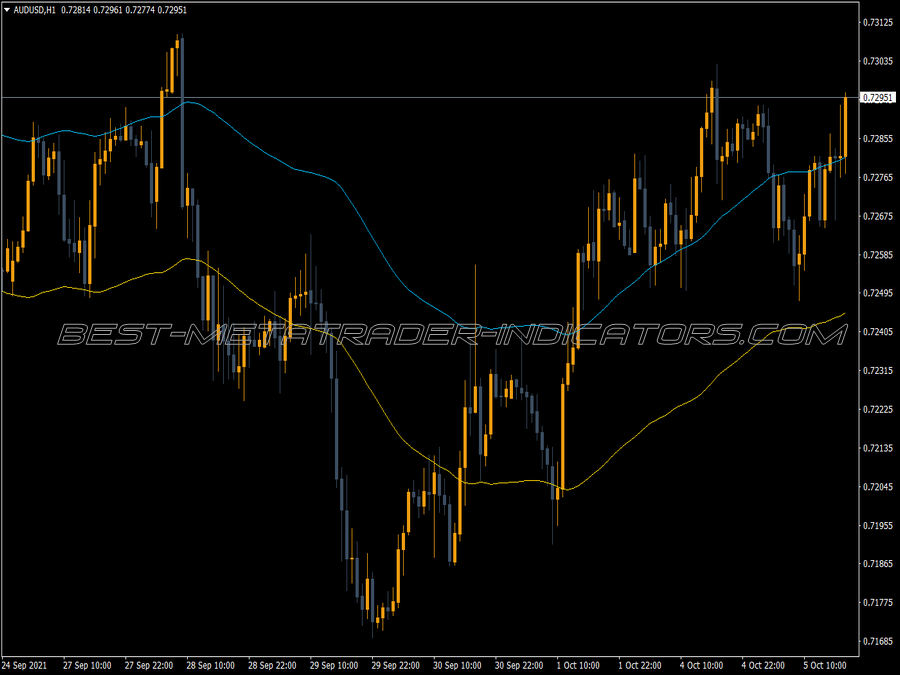Click the 29 Sep 10:00 time label
The width and height of the screenshot is (900, 675).
pyautogui.click(x=333, y=666)
